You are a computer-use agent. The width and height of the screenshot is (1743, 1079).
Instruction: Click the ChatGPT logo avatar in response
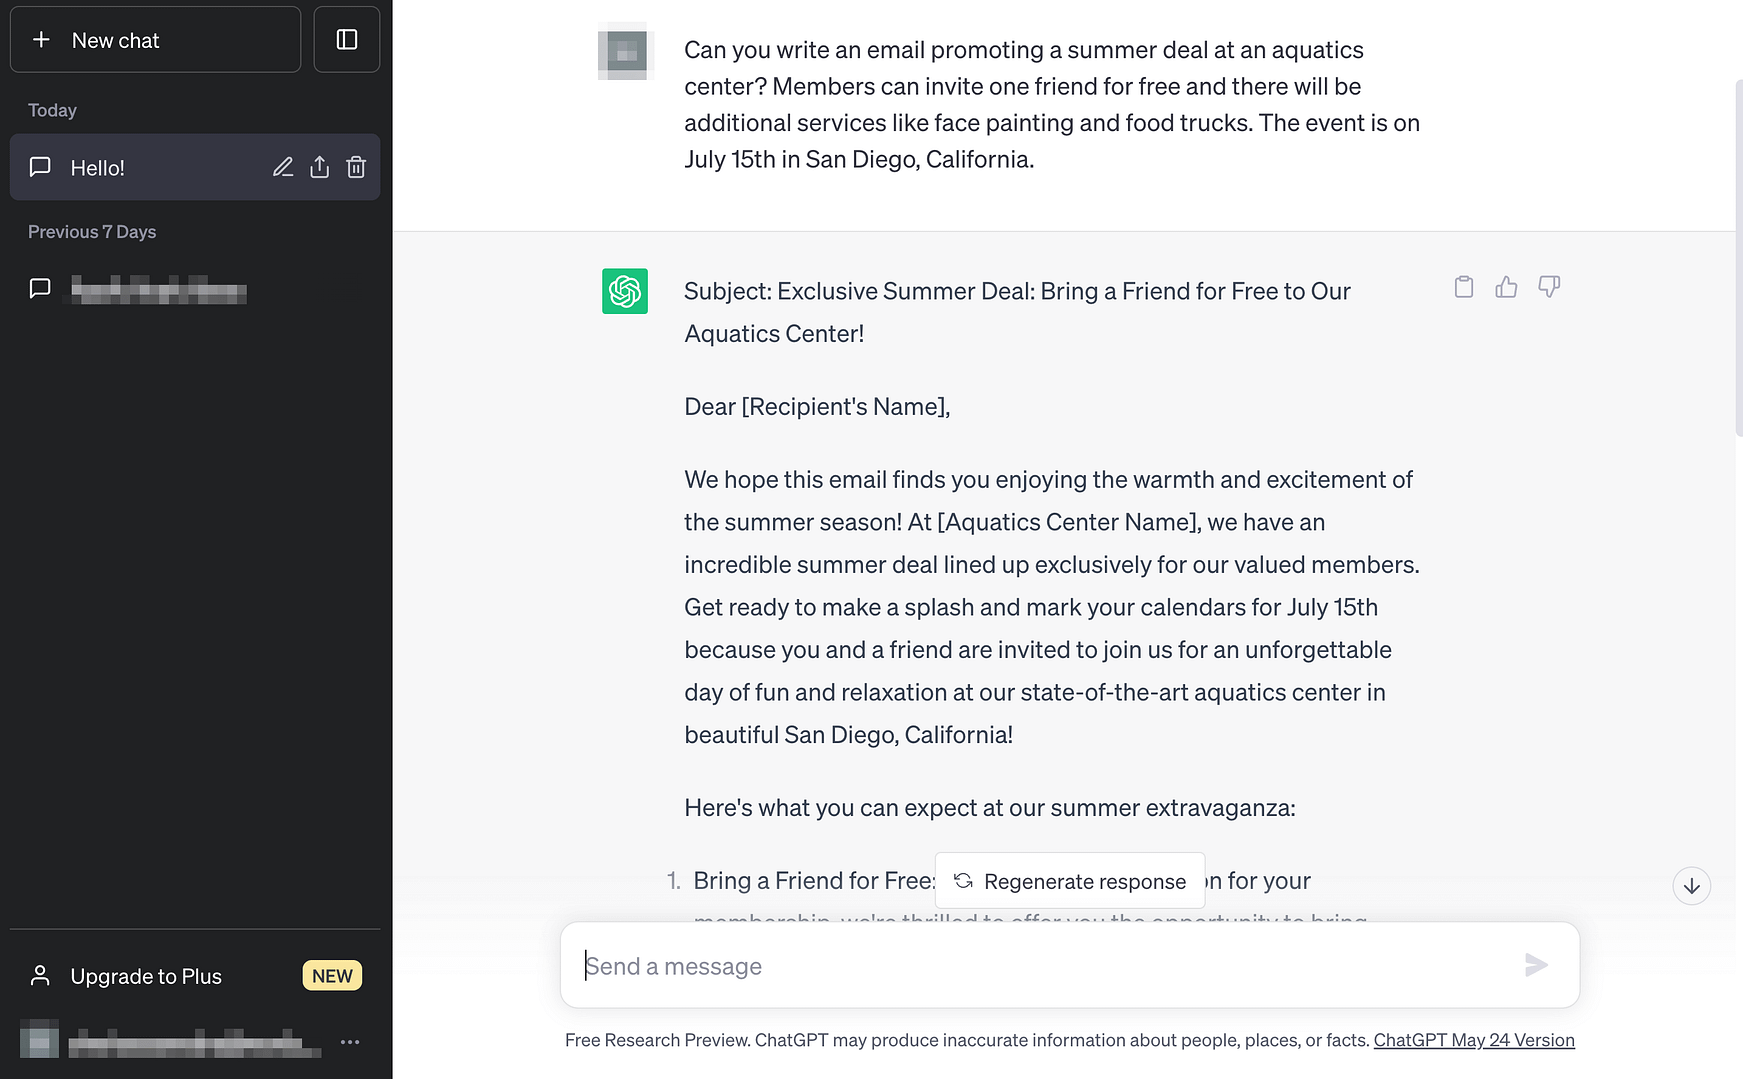[625, 291]
